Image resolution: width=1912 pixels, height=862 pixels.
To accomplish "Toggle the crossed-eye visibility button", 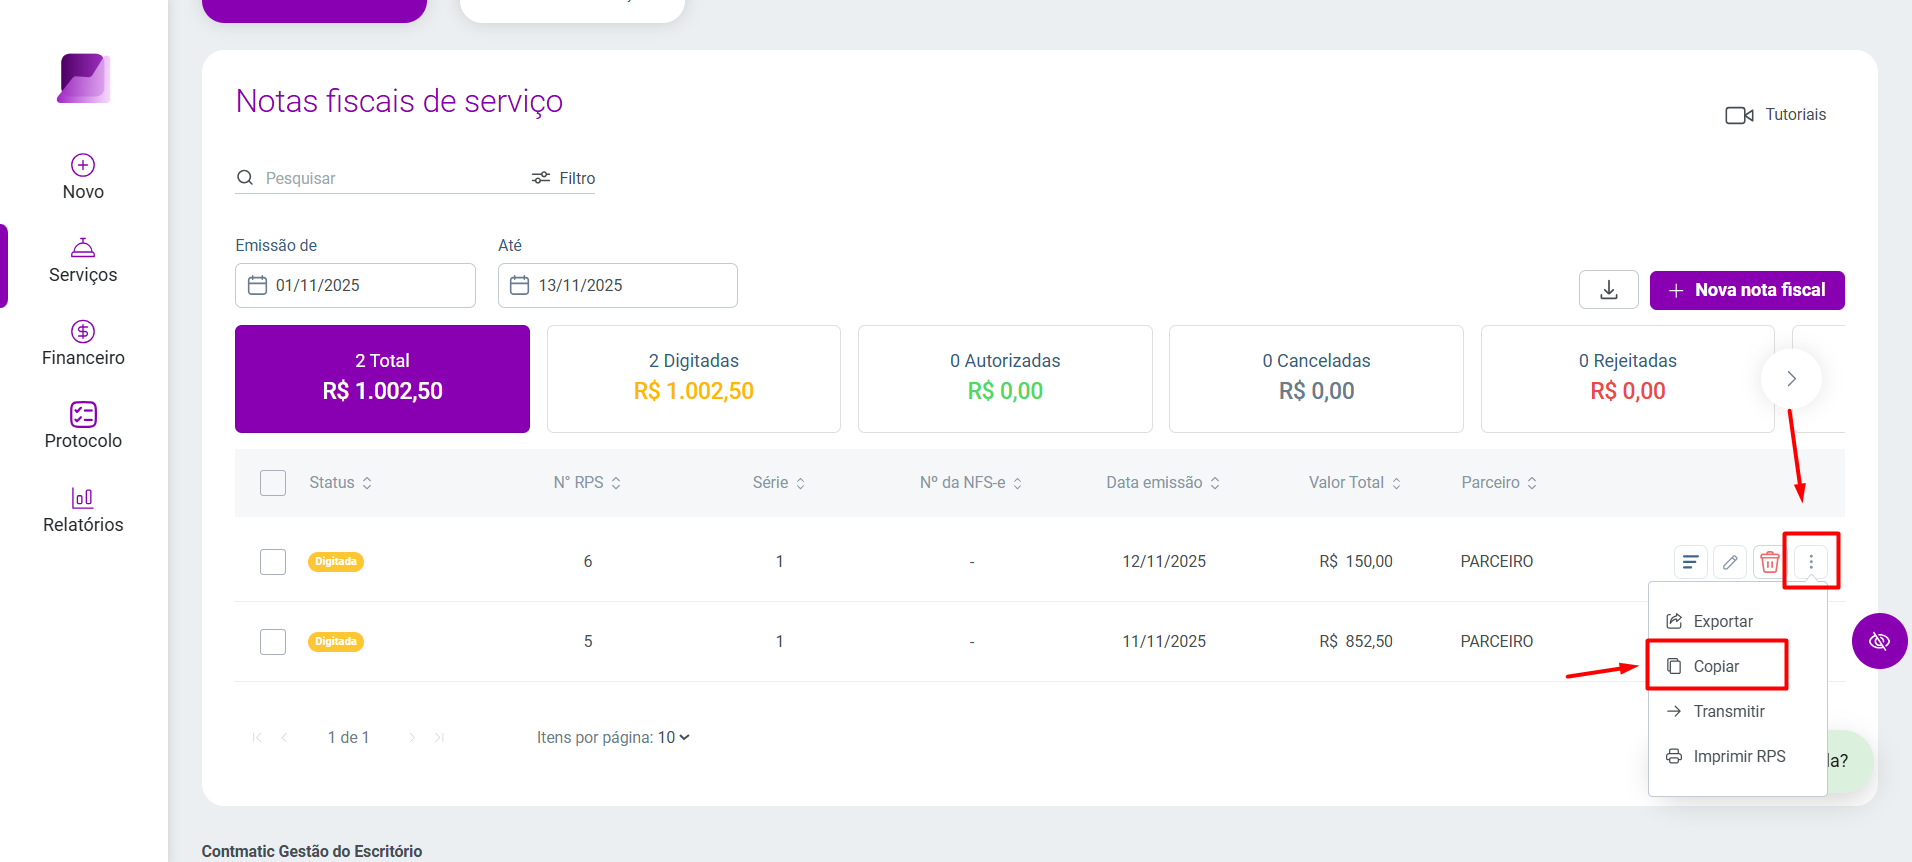I will [x=1880, y=641].
